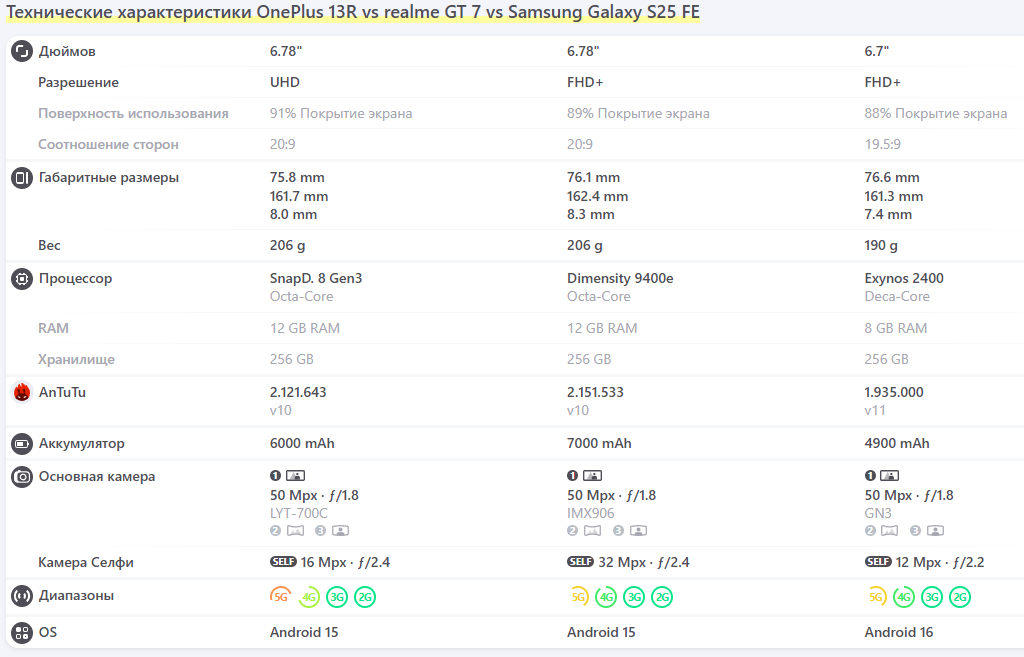Click the AnTuTu score 1.935.000
1024x657 pixels.
[x=894, y=393]
